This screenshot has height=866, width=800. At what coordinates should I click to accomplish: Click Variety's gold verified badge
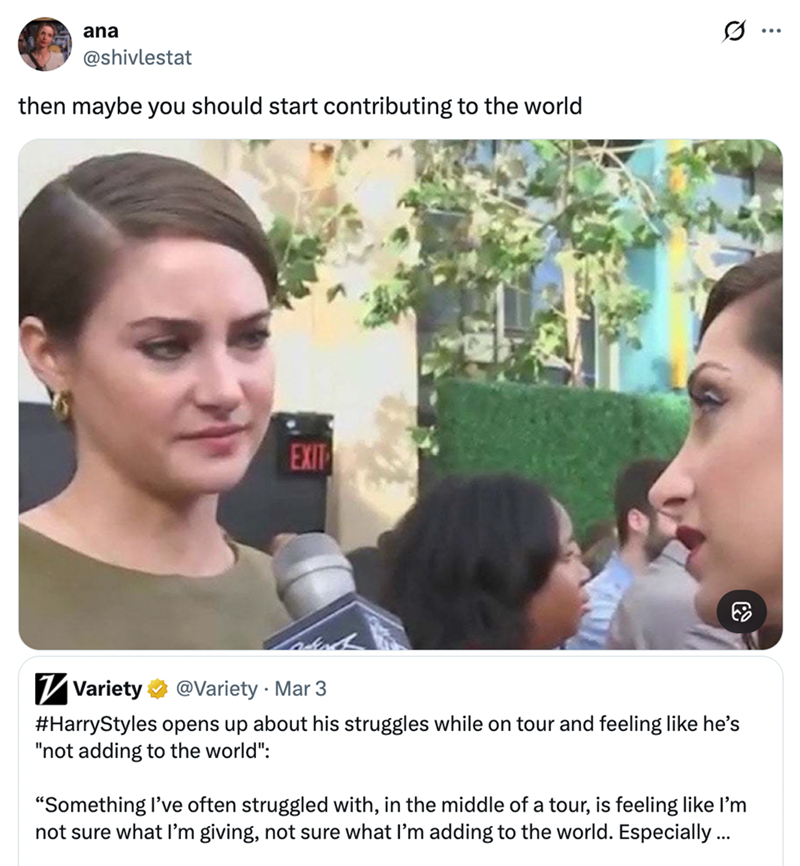(158, 688)
